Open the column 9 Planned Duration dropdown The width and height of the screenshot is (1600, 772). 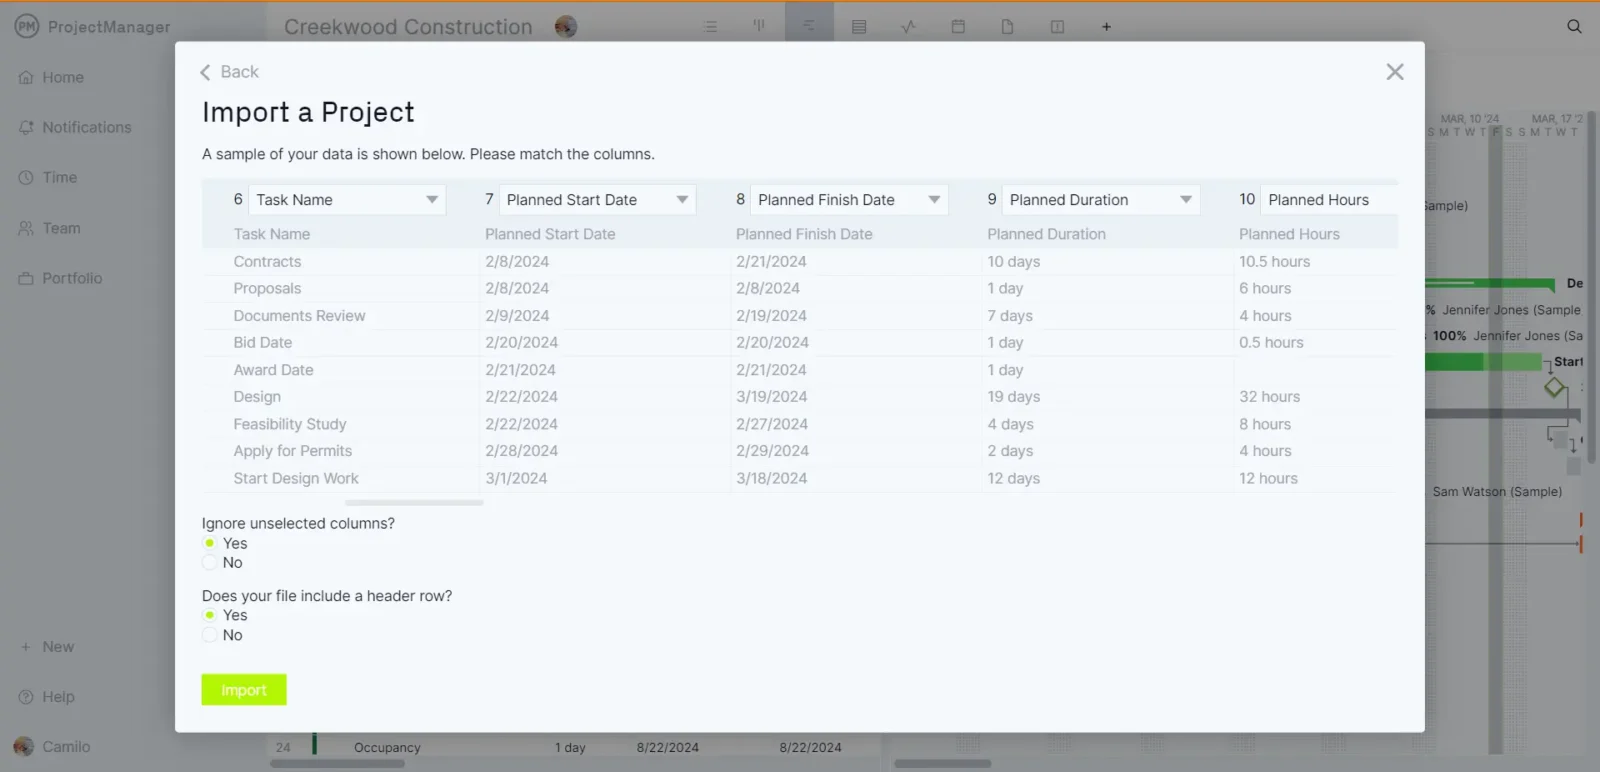click(1100, 200)
